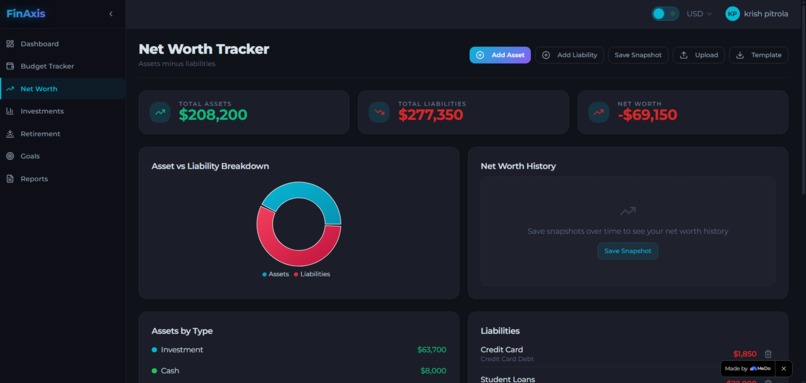806x383 pixels.
Task: Open the Investments menu item
Action: 63,111
